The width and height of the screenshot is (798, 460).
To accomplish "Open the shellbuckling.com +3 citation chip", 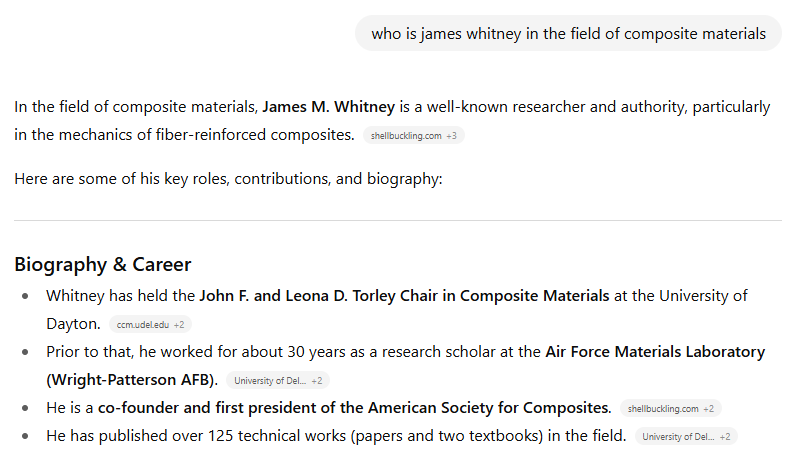I will pyautogui.click(x=413, y=136).
